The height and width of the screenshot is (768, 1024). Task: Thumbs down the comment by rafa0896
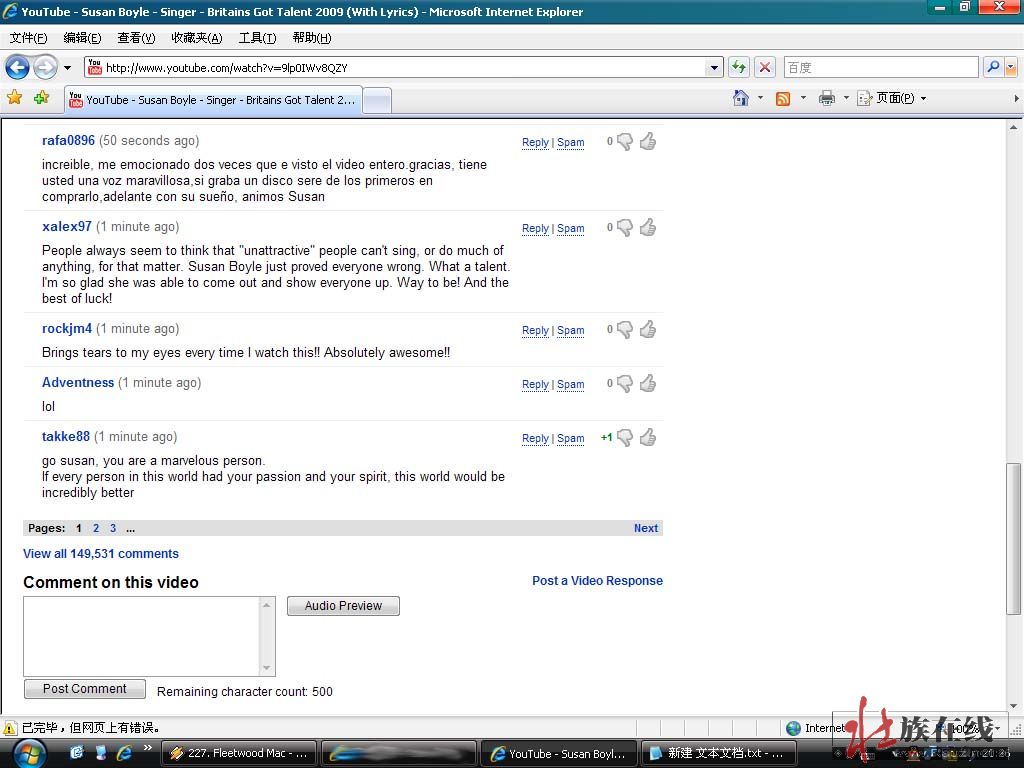(625, 142)
